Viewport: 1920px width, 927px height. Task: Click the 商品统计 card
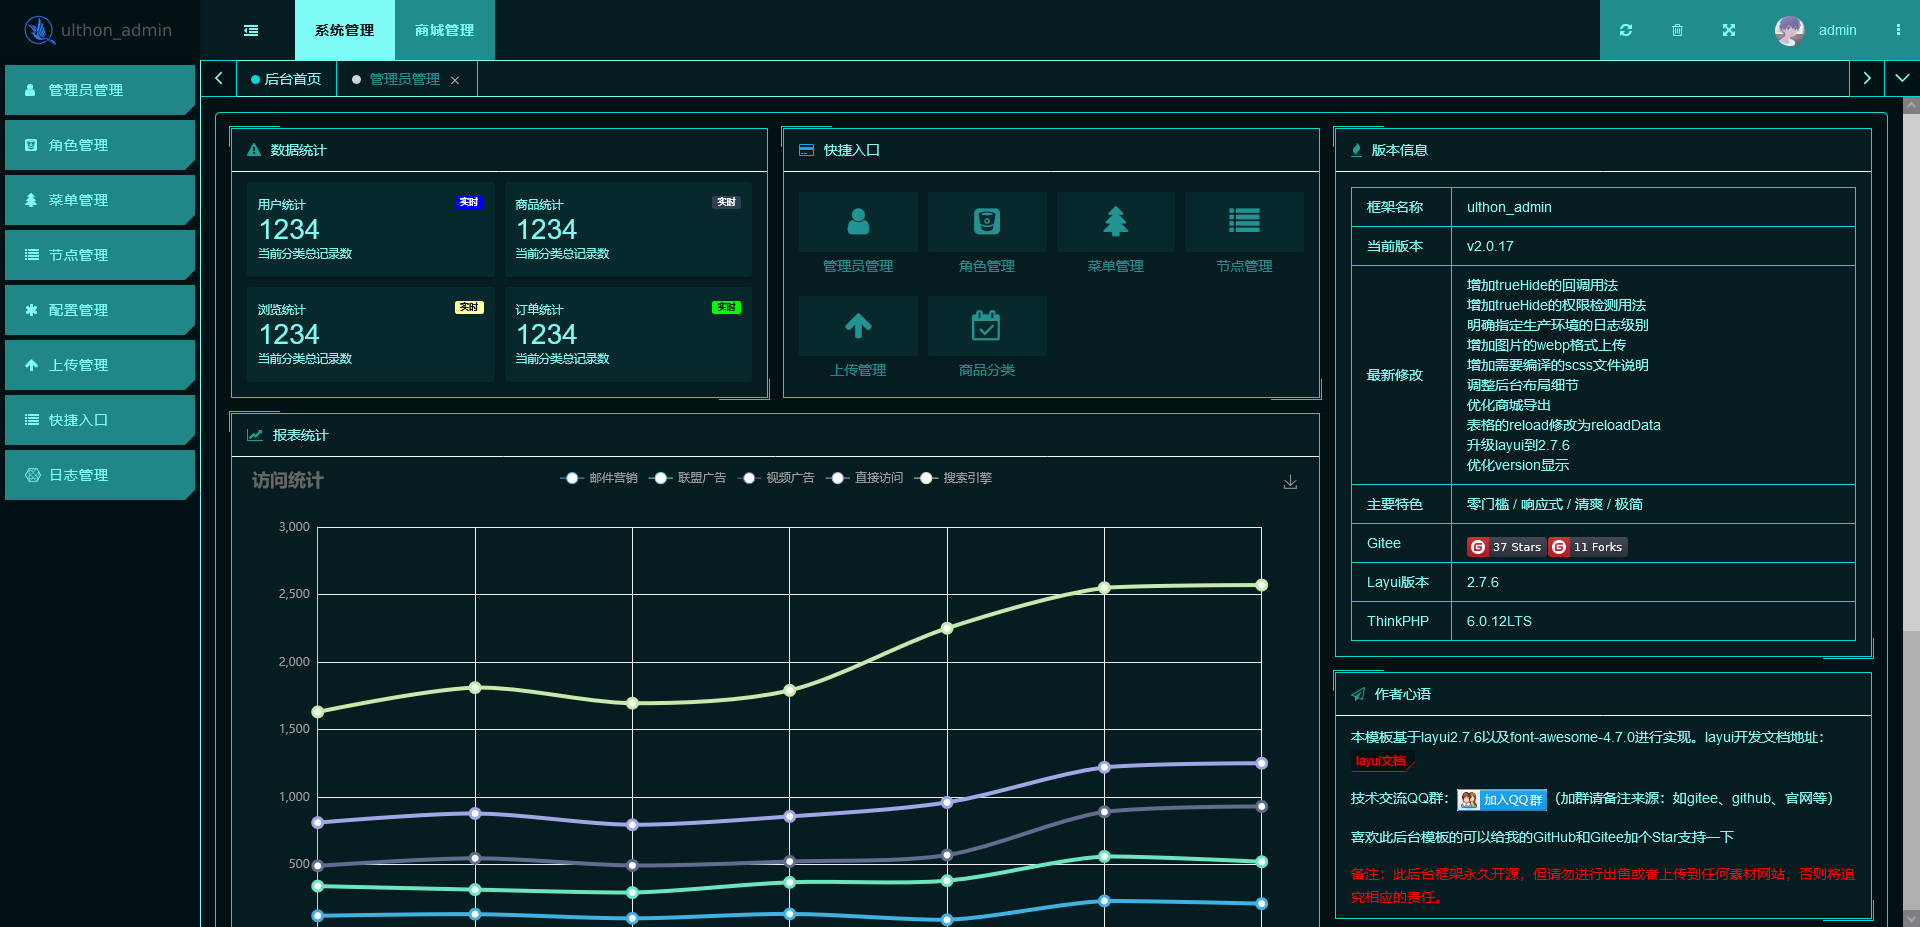(x=628, y=229)
